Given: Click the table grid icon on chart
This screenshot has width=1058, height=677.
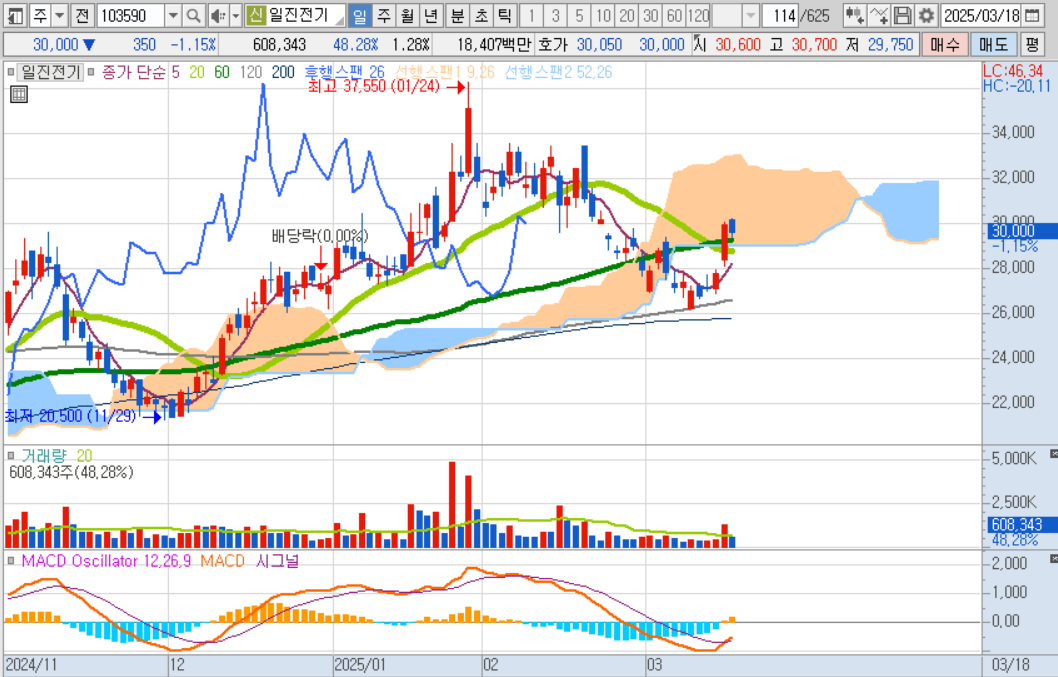Looking at the screenshot, I should click(19, 94).
